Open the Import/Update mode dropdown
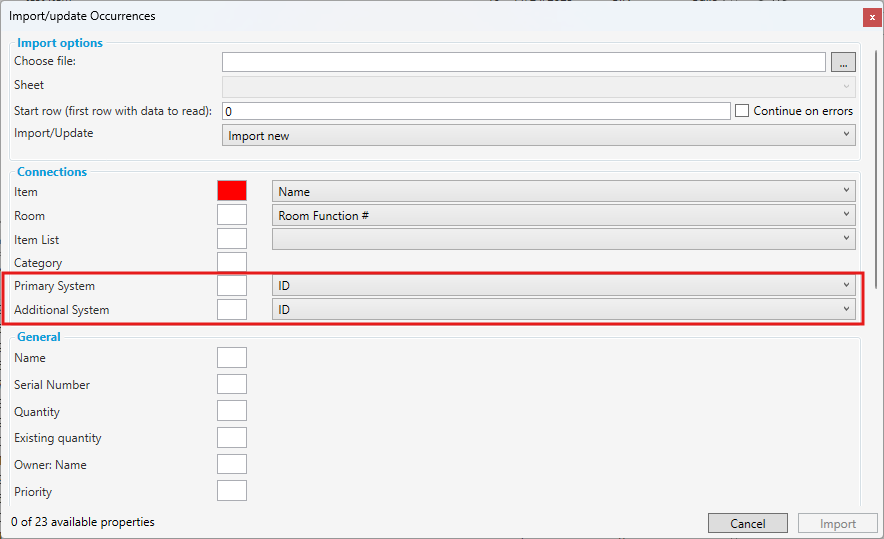884x539 pixels. pyautogui.click(x=538, y=135)
